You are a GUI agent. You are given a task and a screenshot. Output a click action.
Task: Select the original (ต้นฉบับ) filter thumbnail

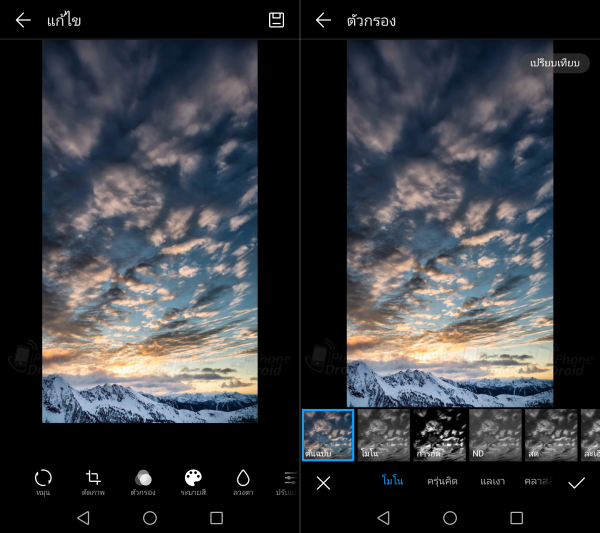[x=328, y=435]
